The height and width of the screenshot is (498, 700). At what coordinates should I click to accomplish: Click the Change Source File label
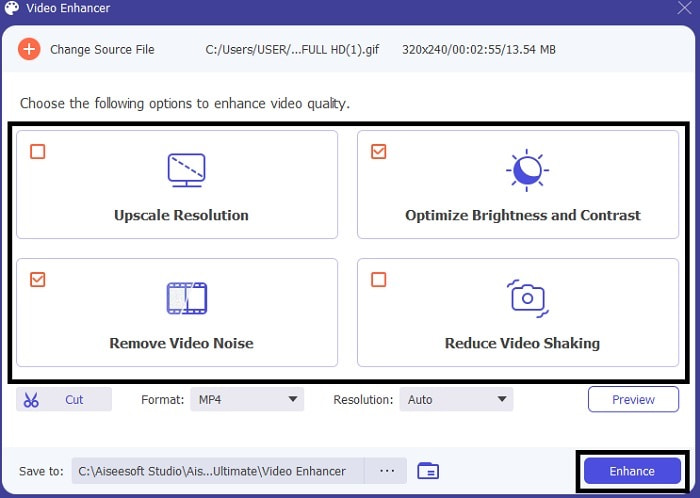pyautogui.click(x=102, y=49)
